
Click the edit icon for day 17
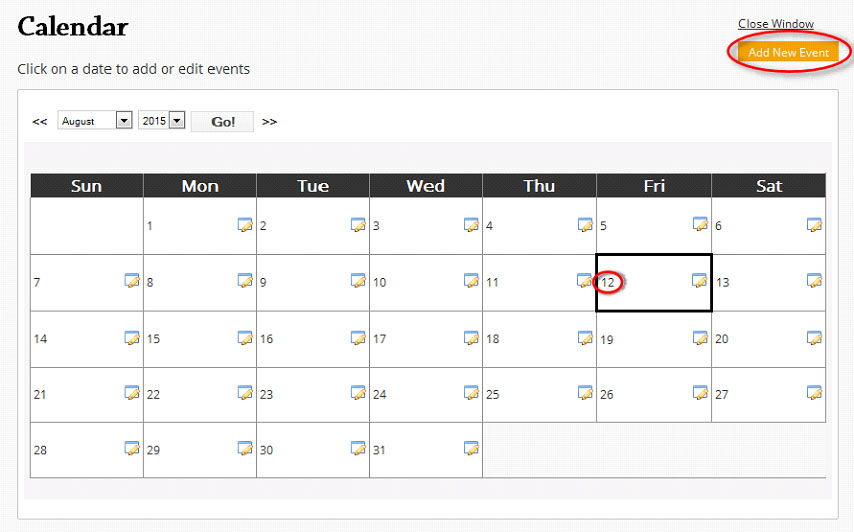pyautogui.click(x=471, y=338)
